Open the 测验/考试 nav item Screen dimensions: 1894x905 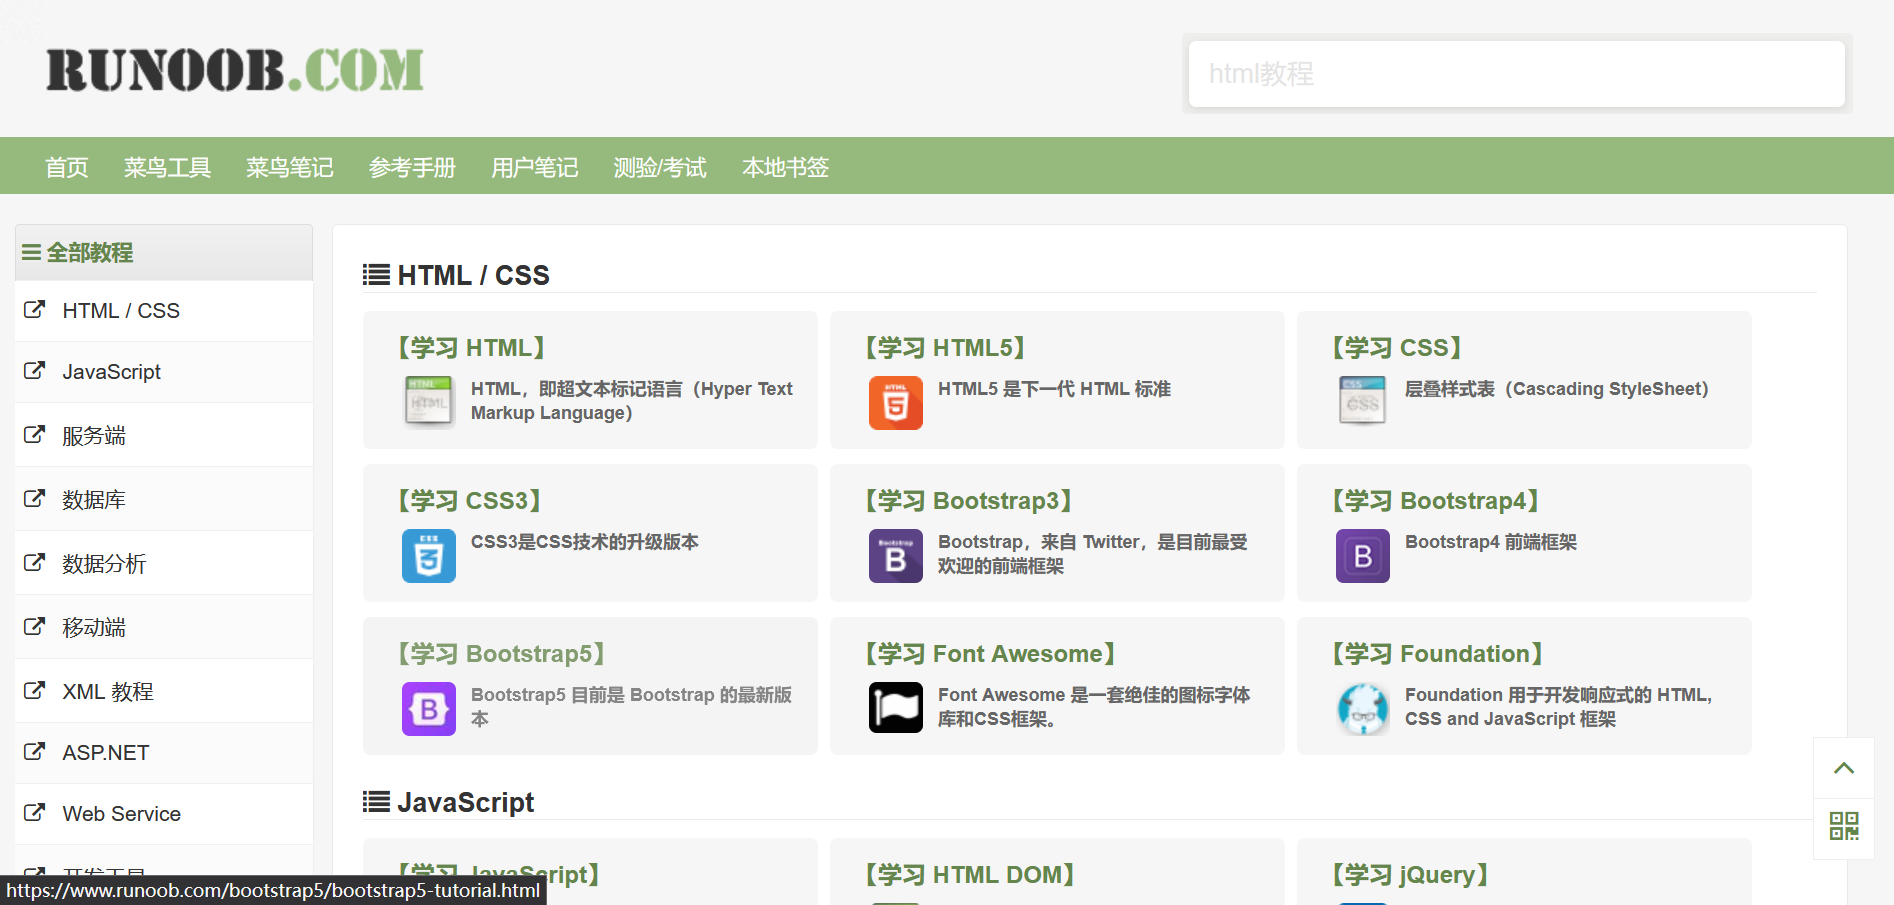pyautogui.click(x=660, y=167)
